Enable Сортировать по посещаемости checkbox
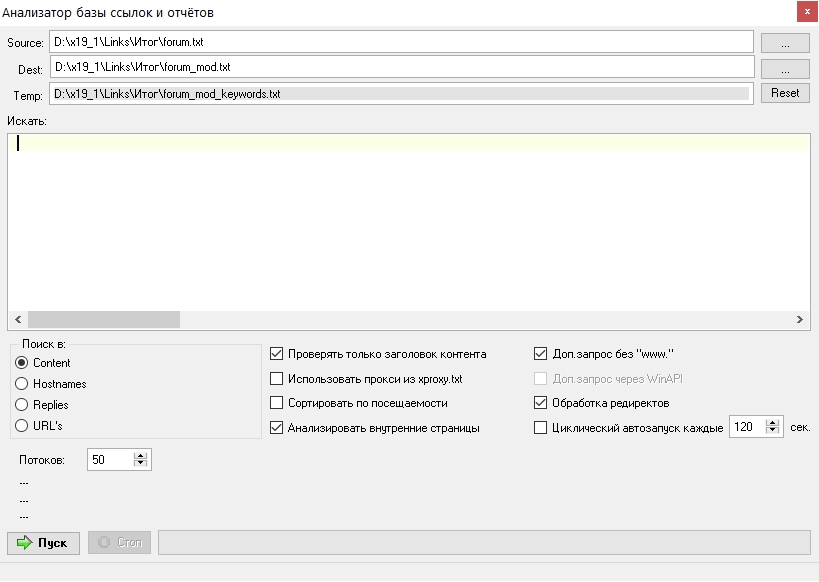 pos(359,403)
